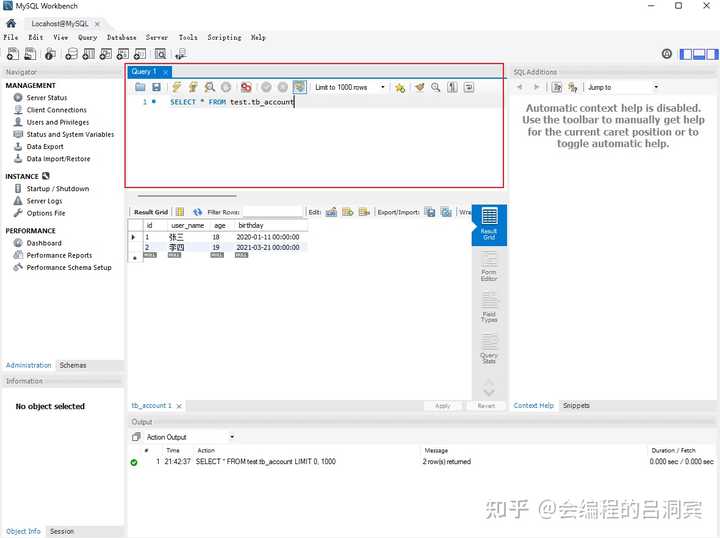Viewport: 720px width, 538px height.
Task: Toggle the bottom output panel view
Action: [699, 54]
